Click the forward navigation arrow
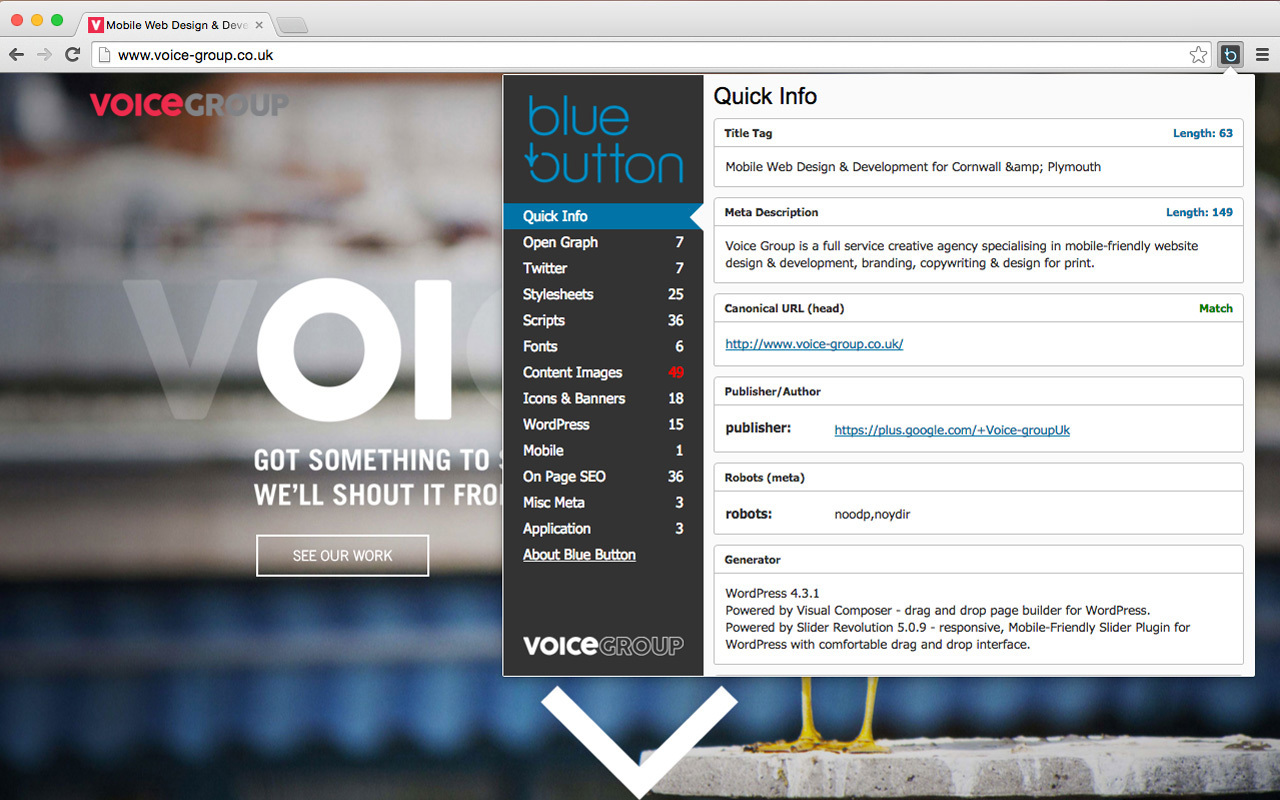1280x800 pixels. [44, 55]
